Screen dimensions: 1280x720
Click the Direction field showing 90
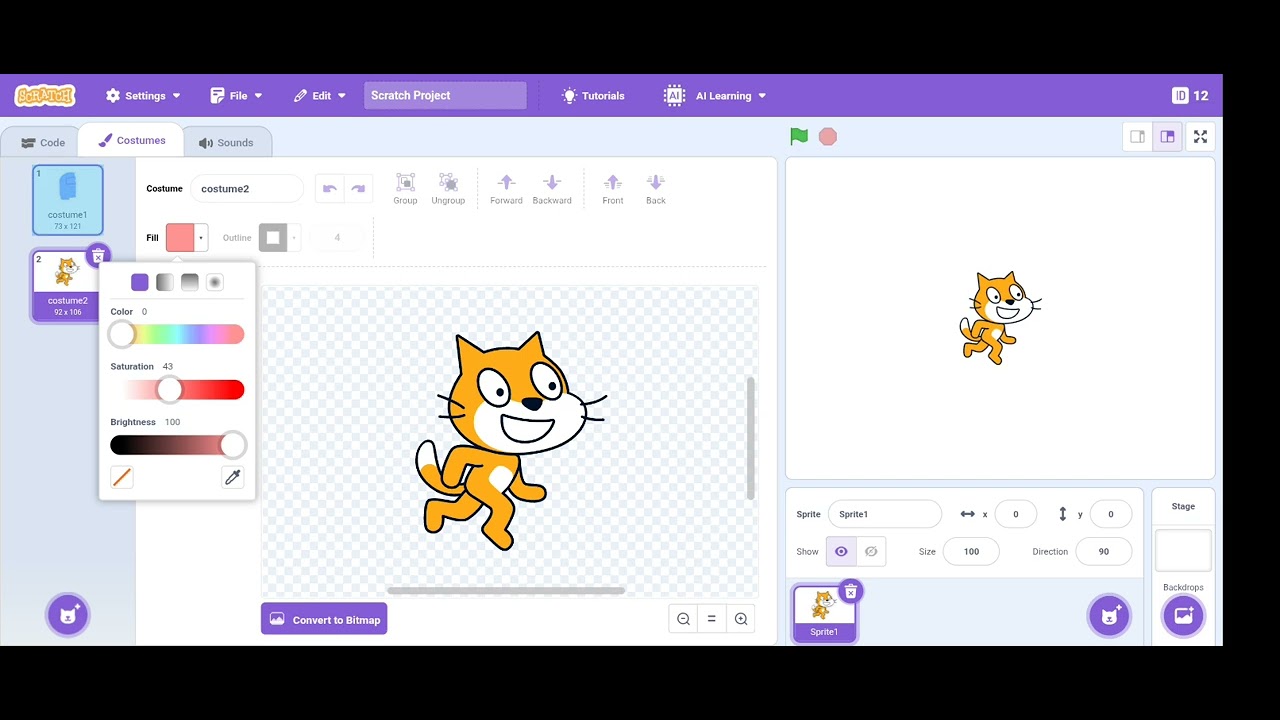pyautogui.click(x=1104, y=552)
